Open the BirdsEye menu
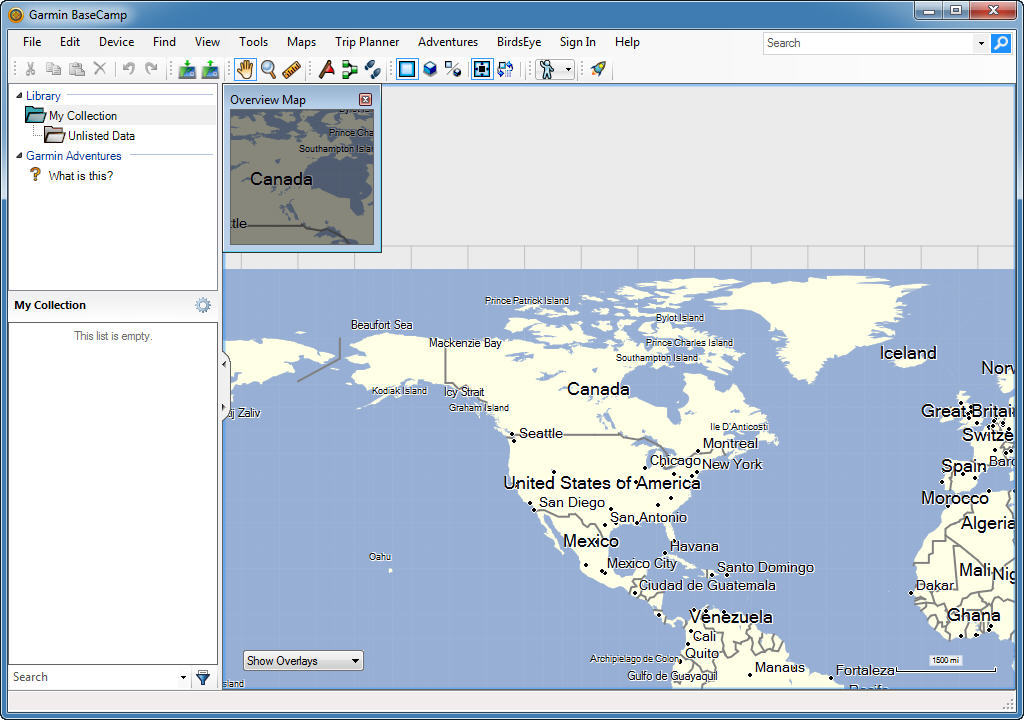 [x=519, y=42]
